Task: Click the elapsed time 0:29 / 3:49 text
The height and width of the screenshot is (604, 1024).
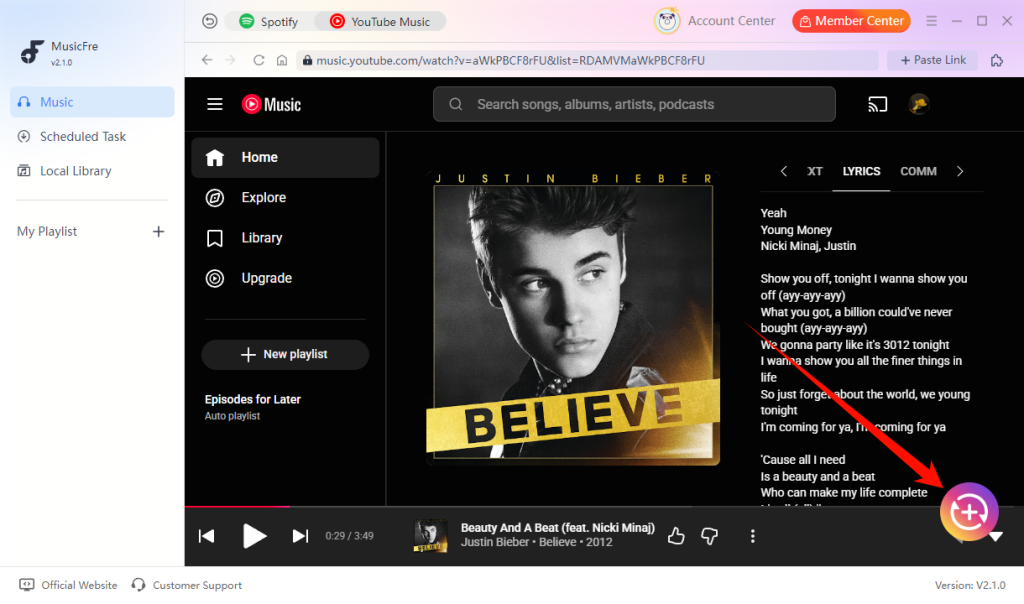Action: (349, 536)
